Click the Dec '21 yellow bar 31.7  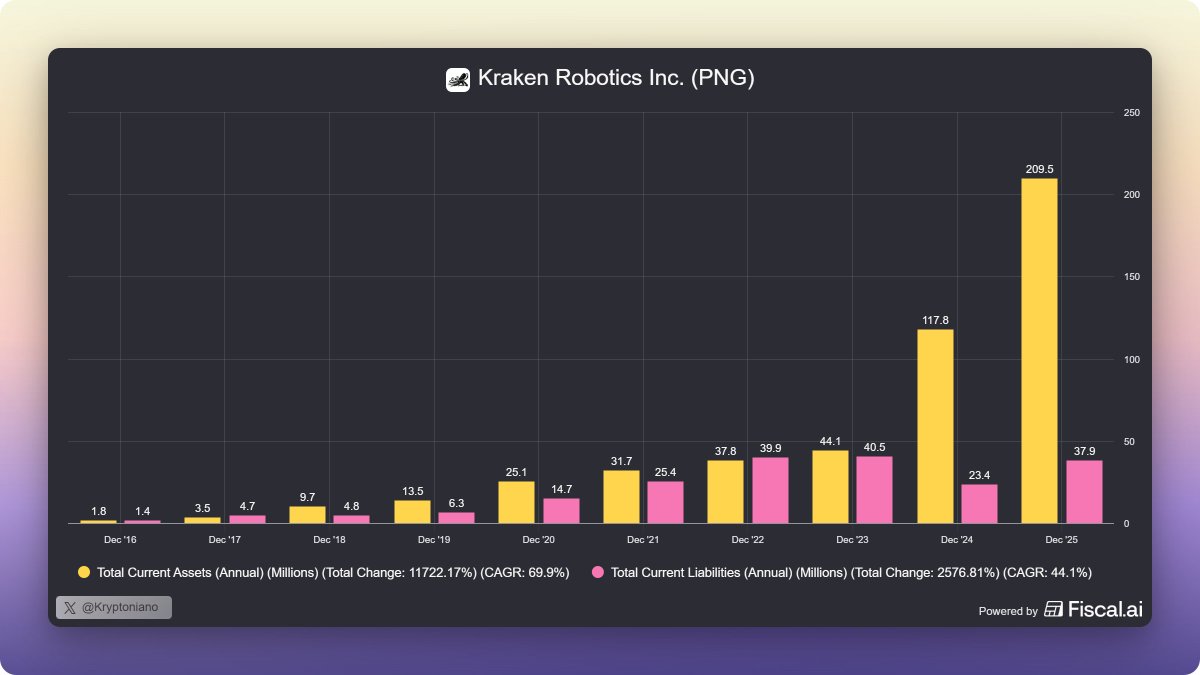621,497
